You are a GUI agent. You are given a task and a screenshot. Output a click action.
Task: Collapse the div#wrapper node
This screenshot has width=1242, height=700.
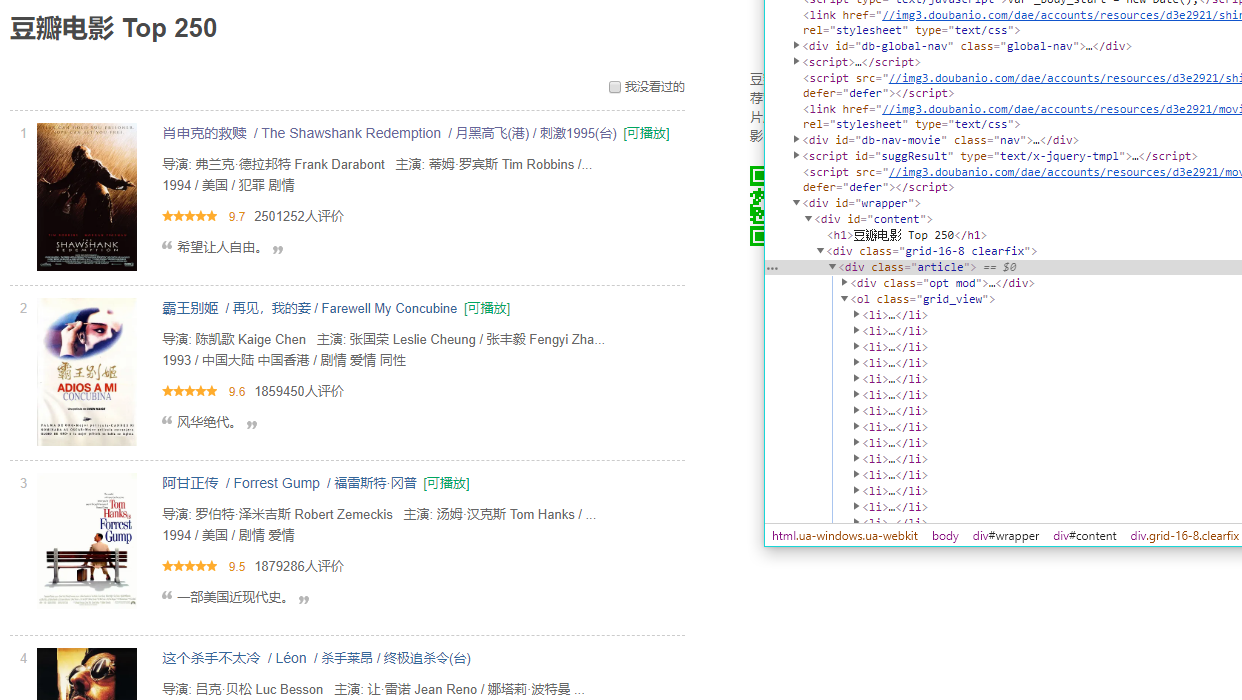coord(797,203)
